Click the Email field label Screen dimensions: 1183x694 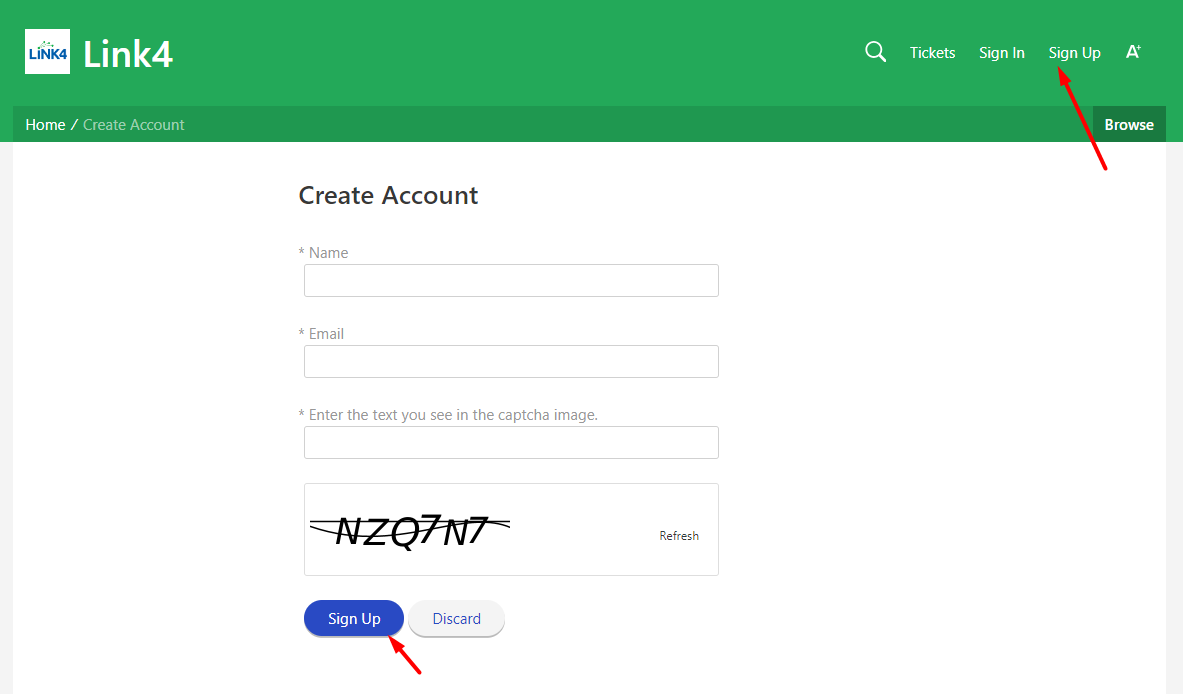(x=326, y=334)
